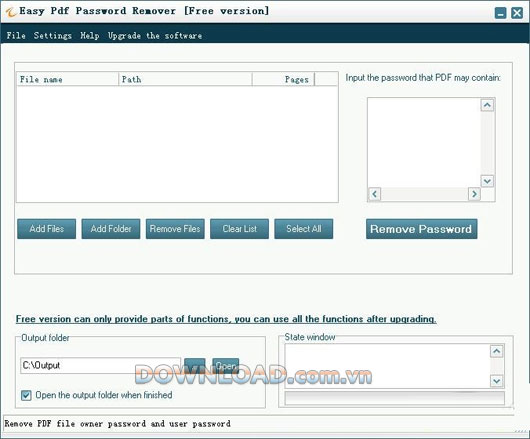Click inside the password input box
The width and height of the screenshot is (530, 439).
[424, 142]
